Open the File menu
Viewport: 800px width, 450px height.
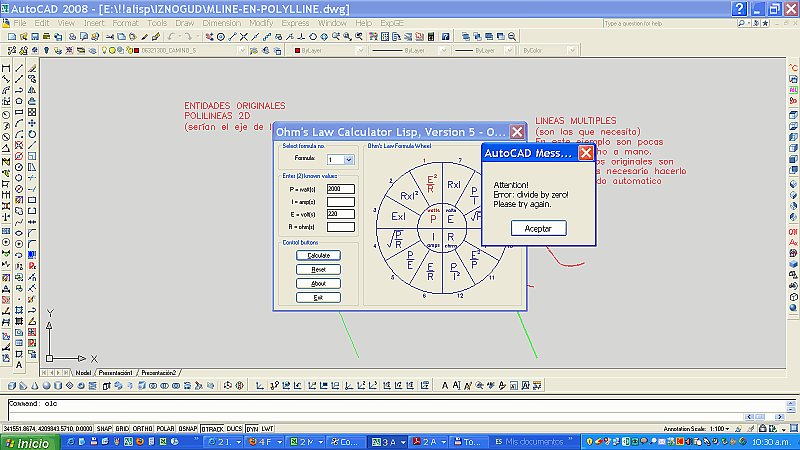[20, 23]
